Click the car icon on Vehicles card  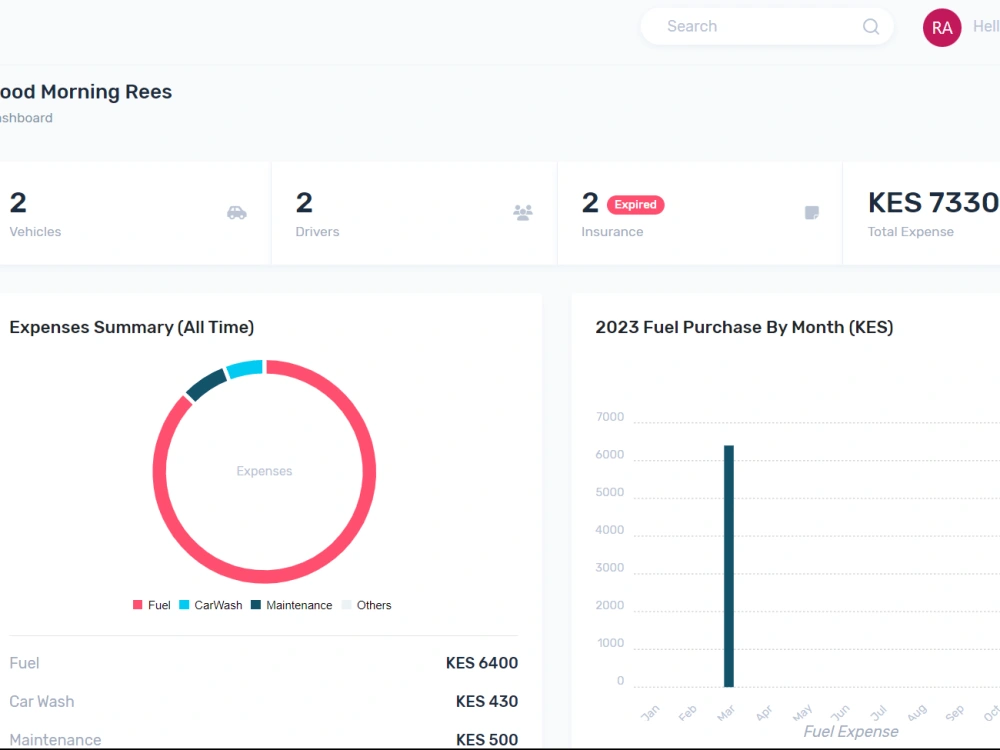point(237,212)
